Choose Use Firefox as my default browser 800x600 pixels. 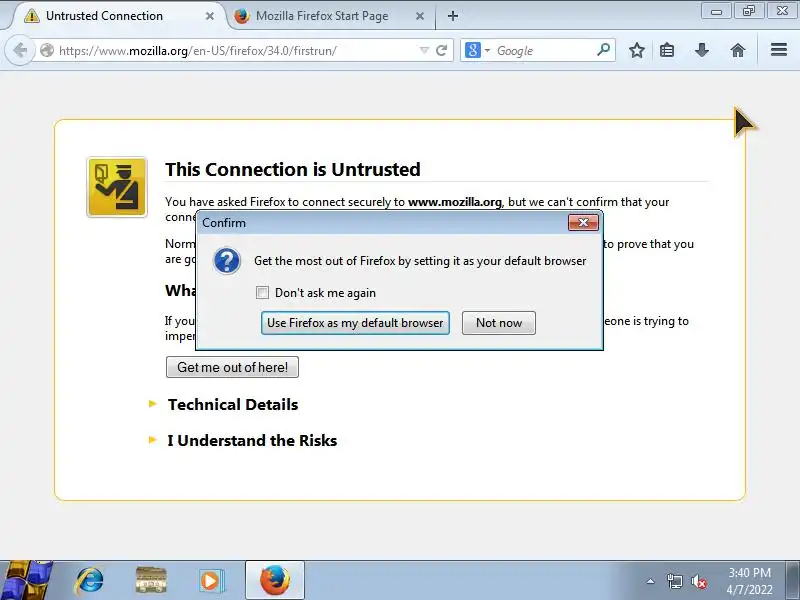coord(355,323)
